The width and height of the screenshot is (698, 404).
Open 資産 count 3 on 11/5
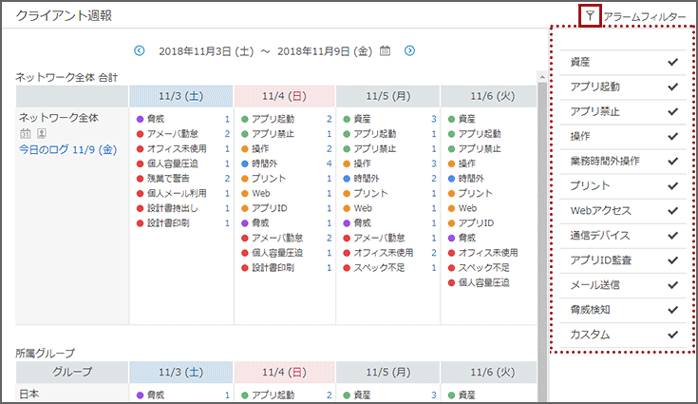434,119
